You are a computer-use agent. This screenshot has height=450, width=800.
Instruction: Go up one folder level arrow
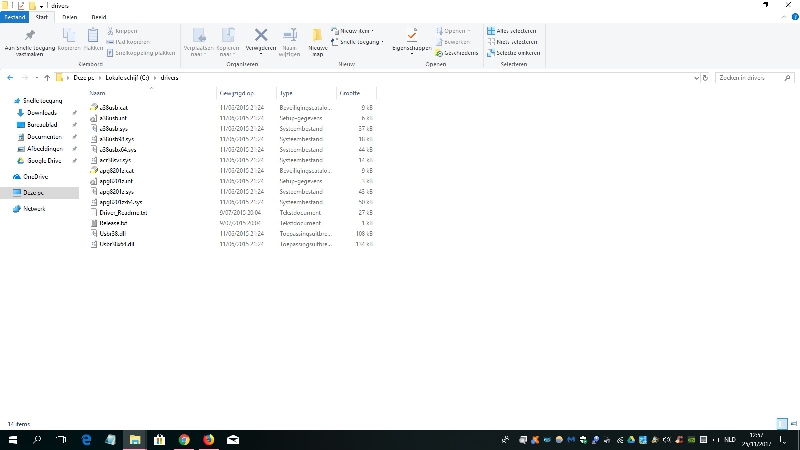click(x=47, y=77)
